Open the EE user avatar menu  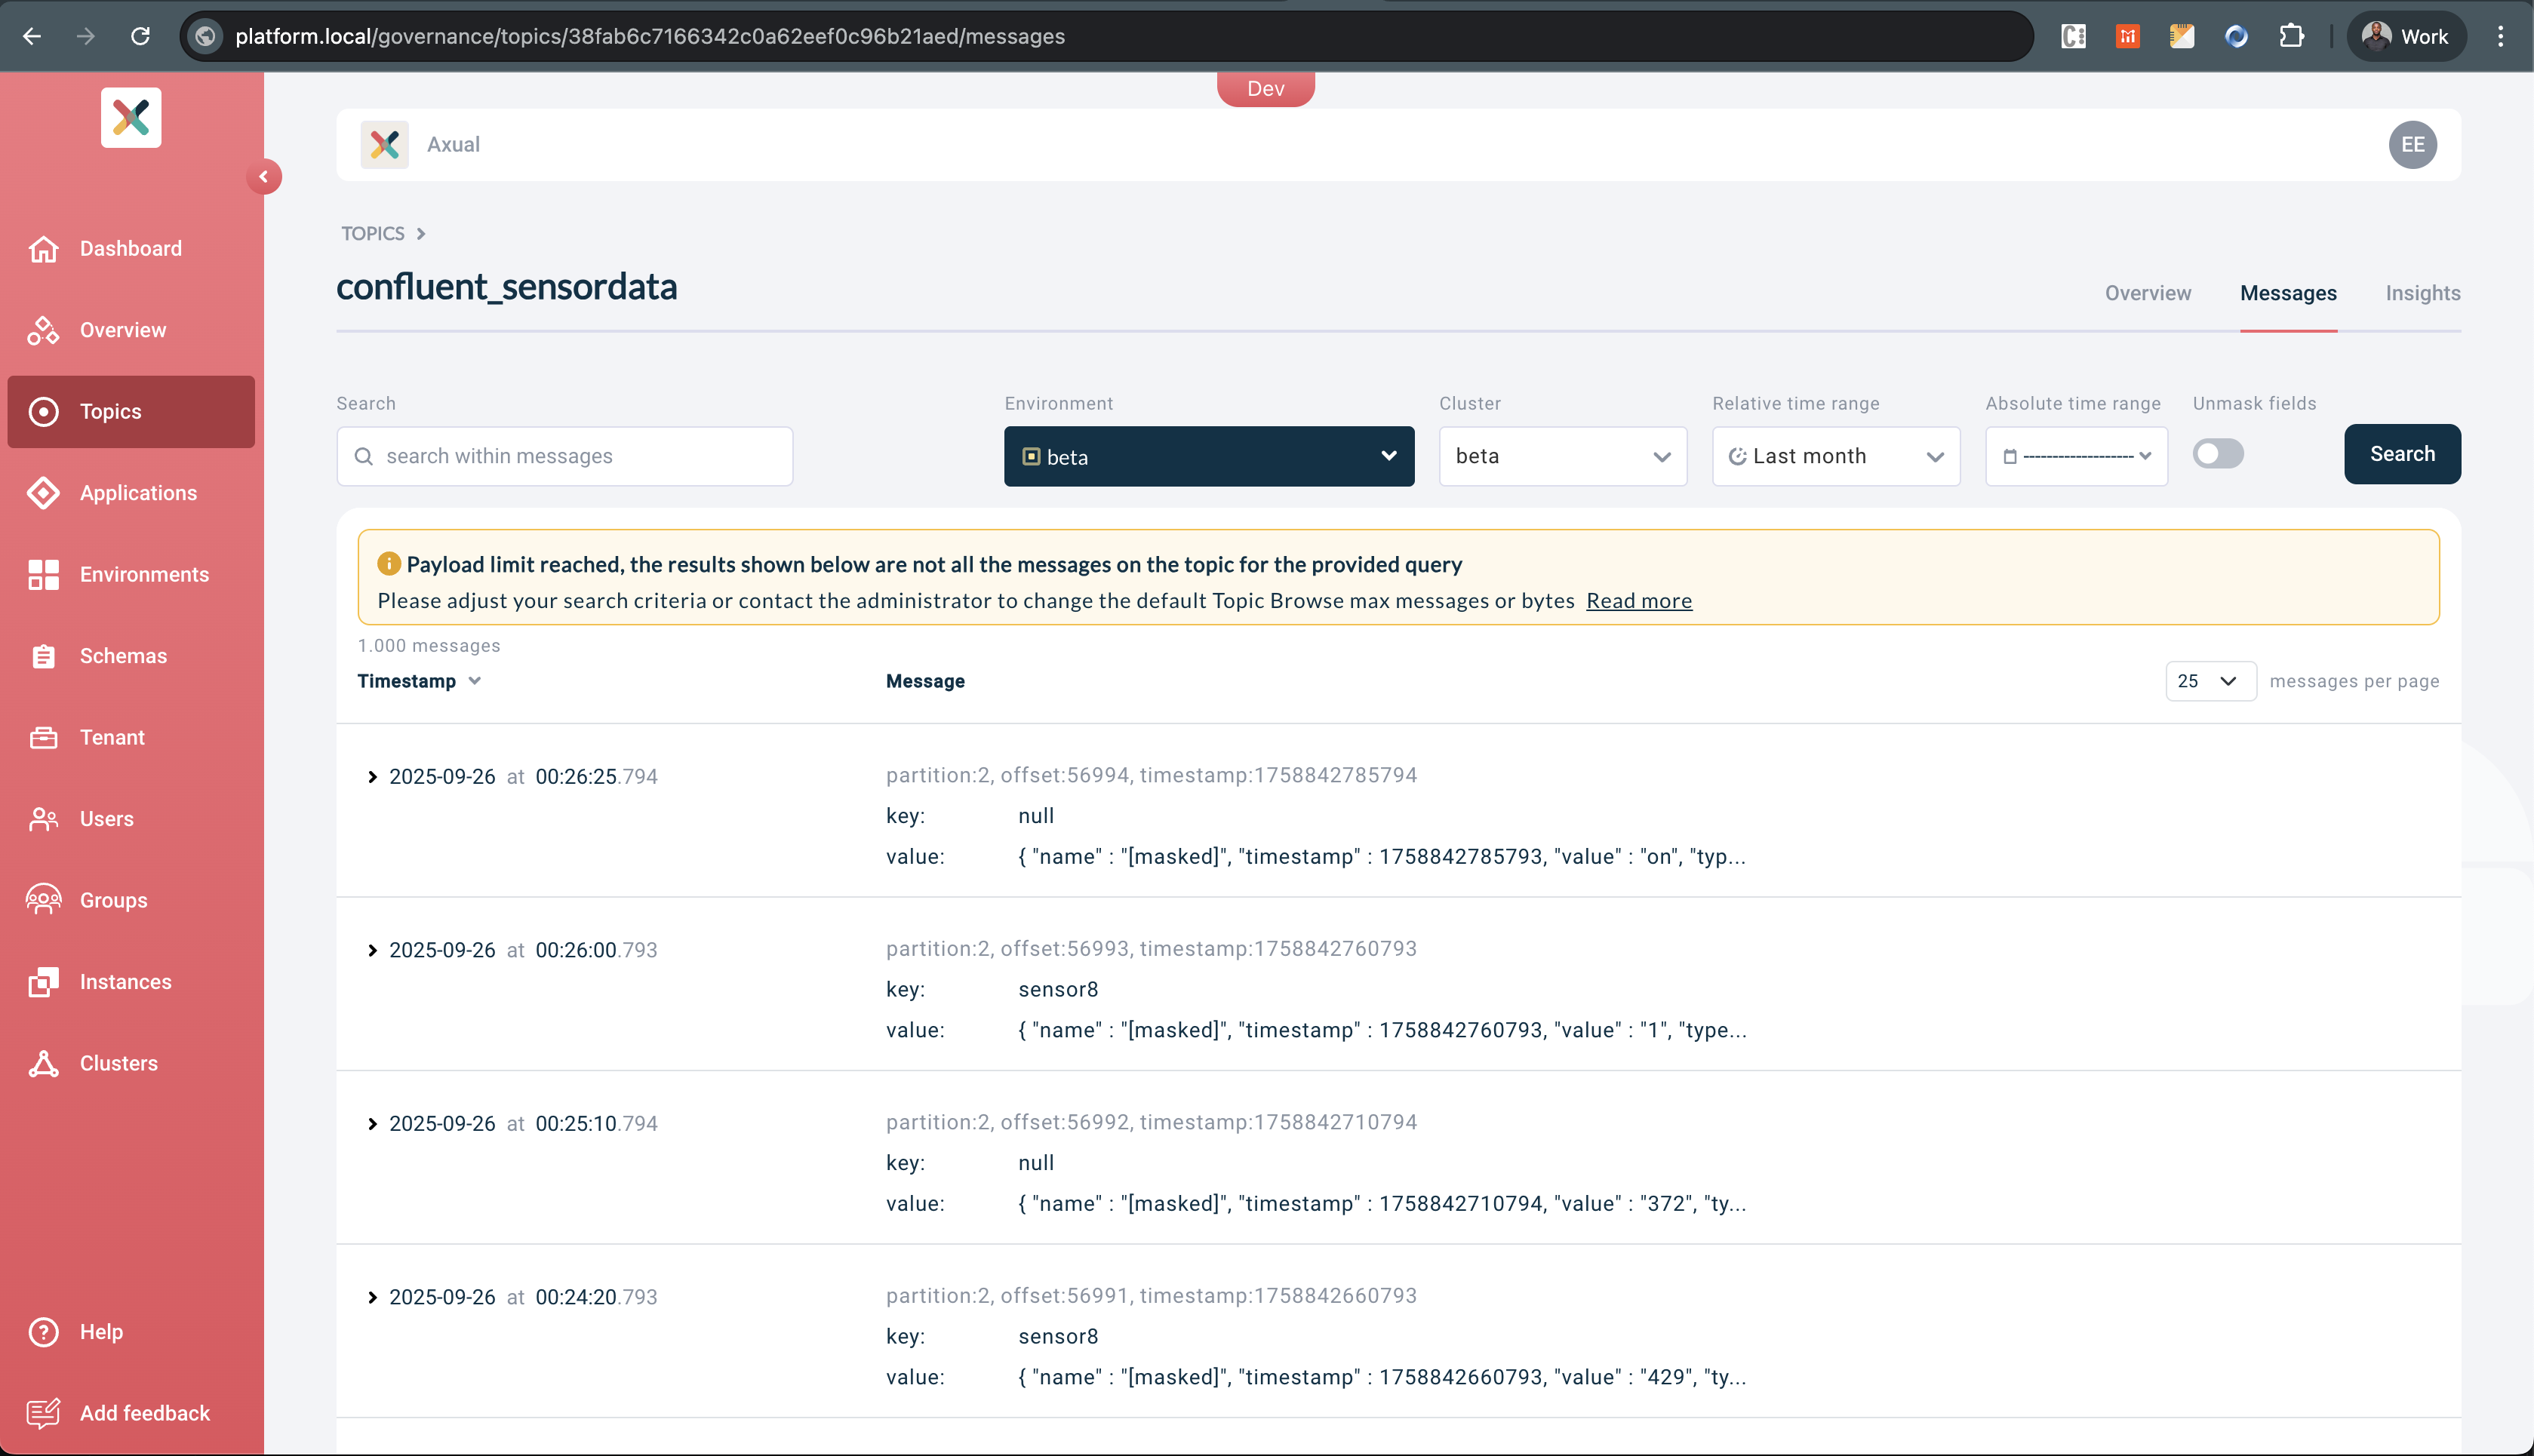tap(2413, 144)
